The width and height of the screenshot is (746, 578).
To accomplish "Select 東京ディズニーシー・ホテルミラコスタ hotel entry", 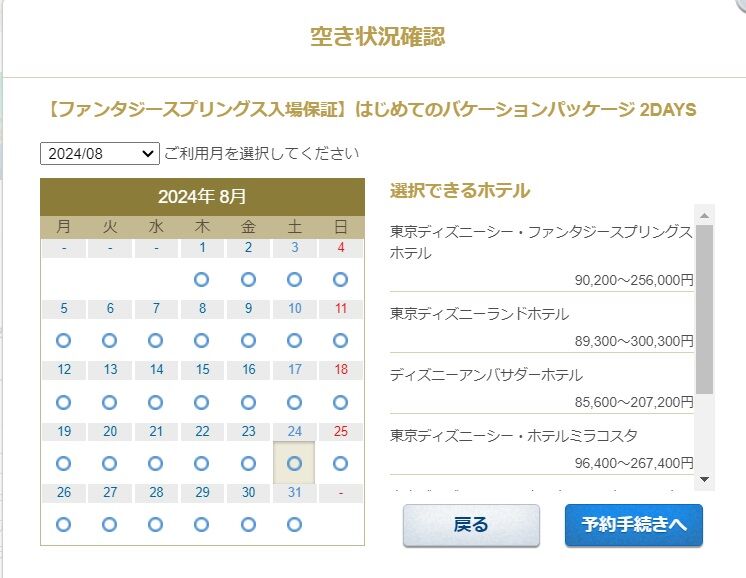I will coord(514,436).
